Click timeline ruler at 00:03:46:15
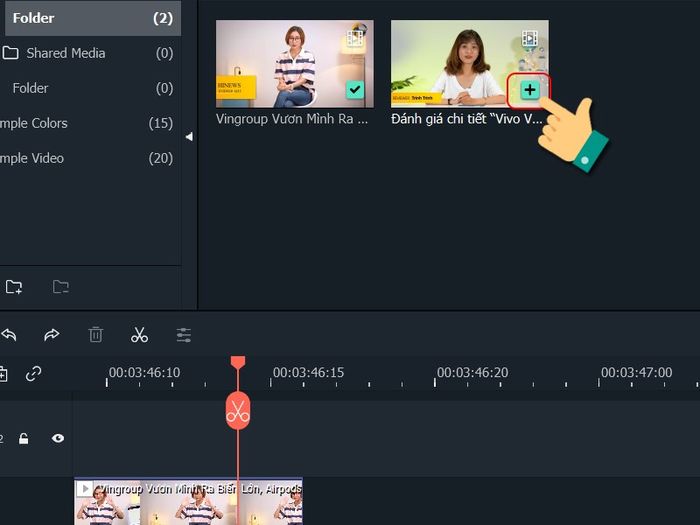This screenshot has width=700, height=525. click(308, 372)
